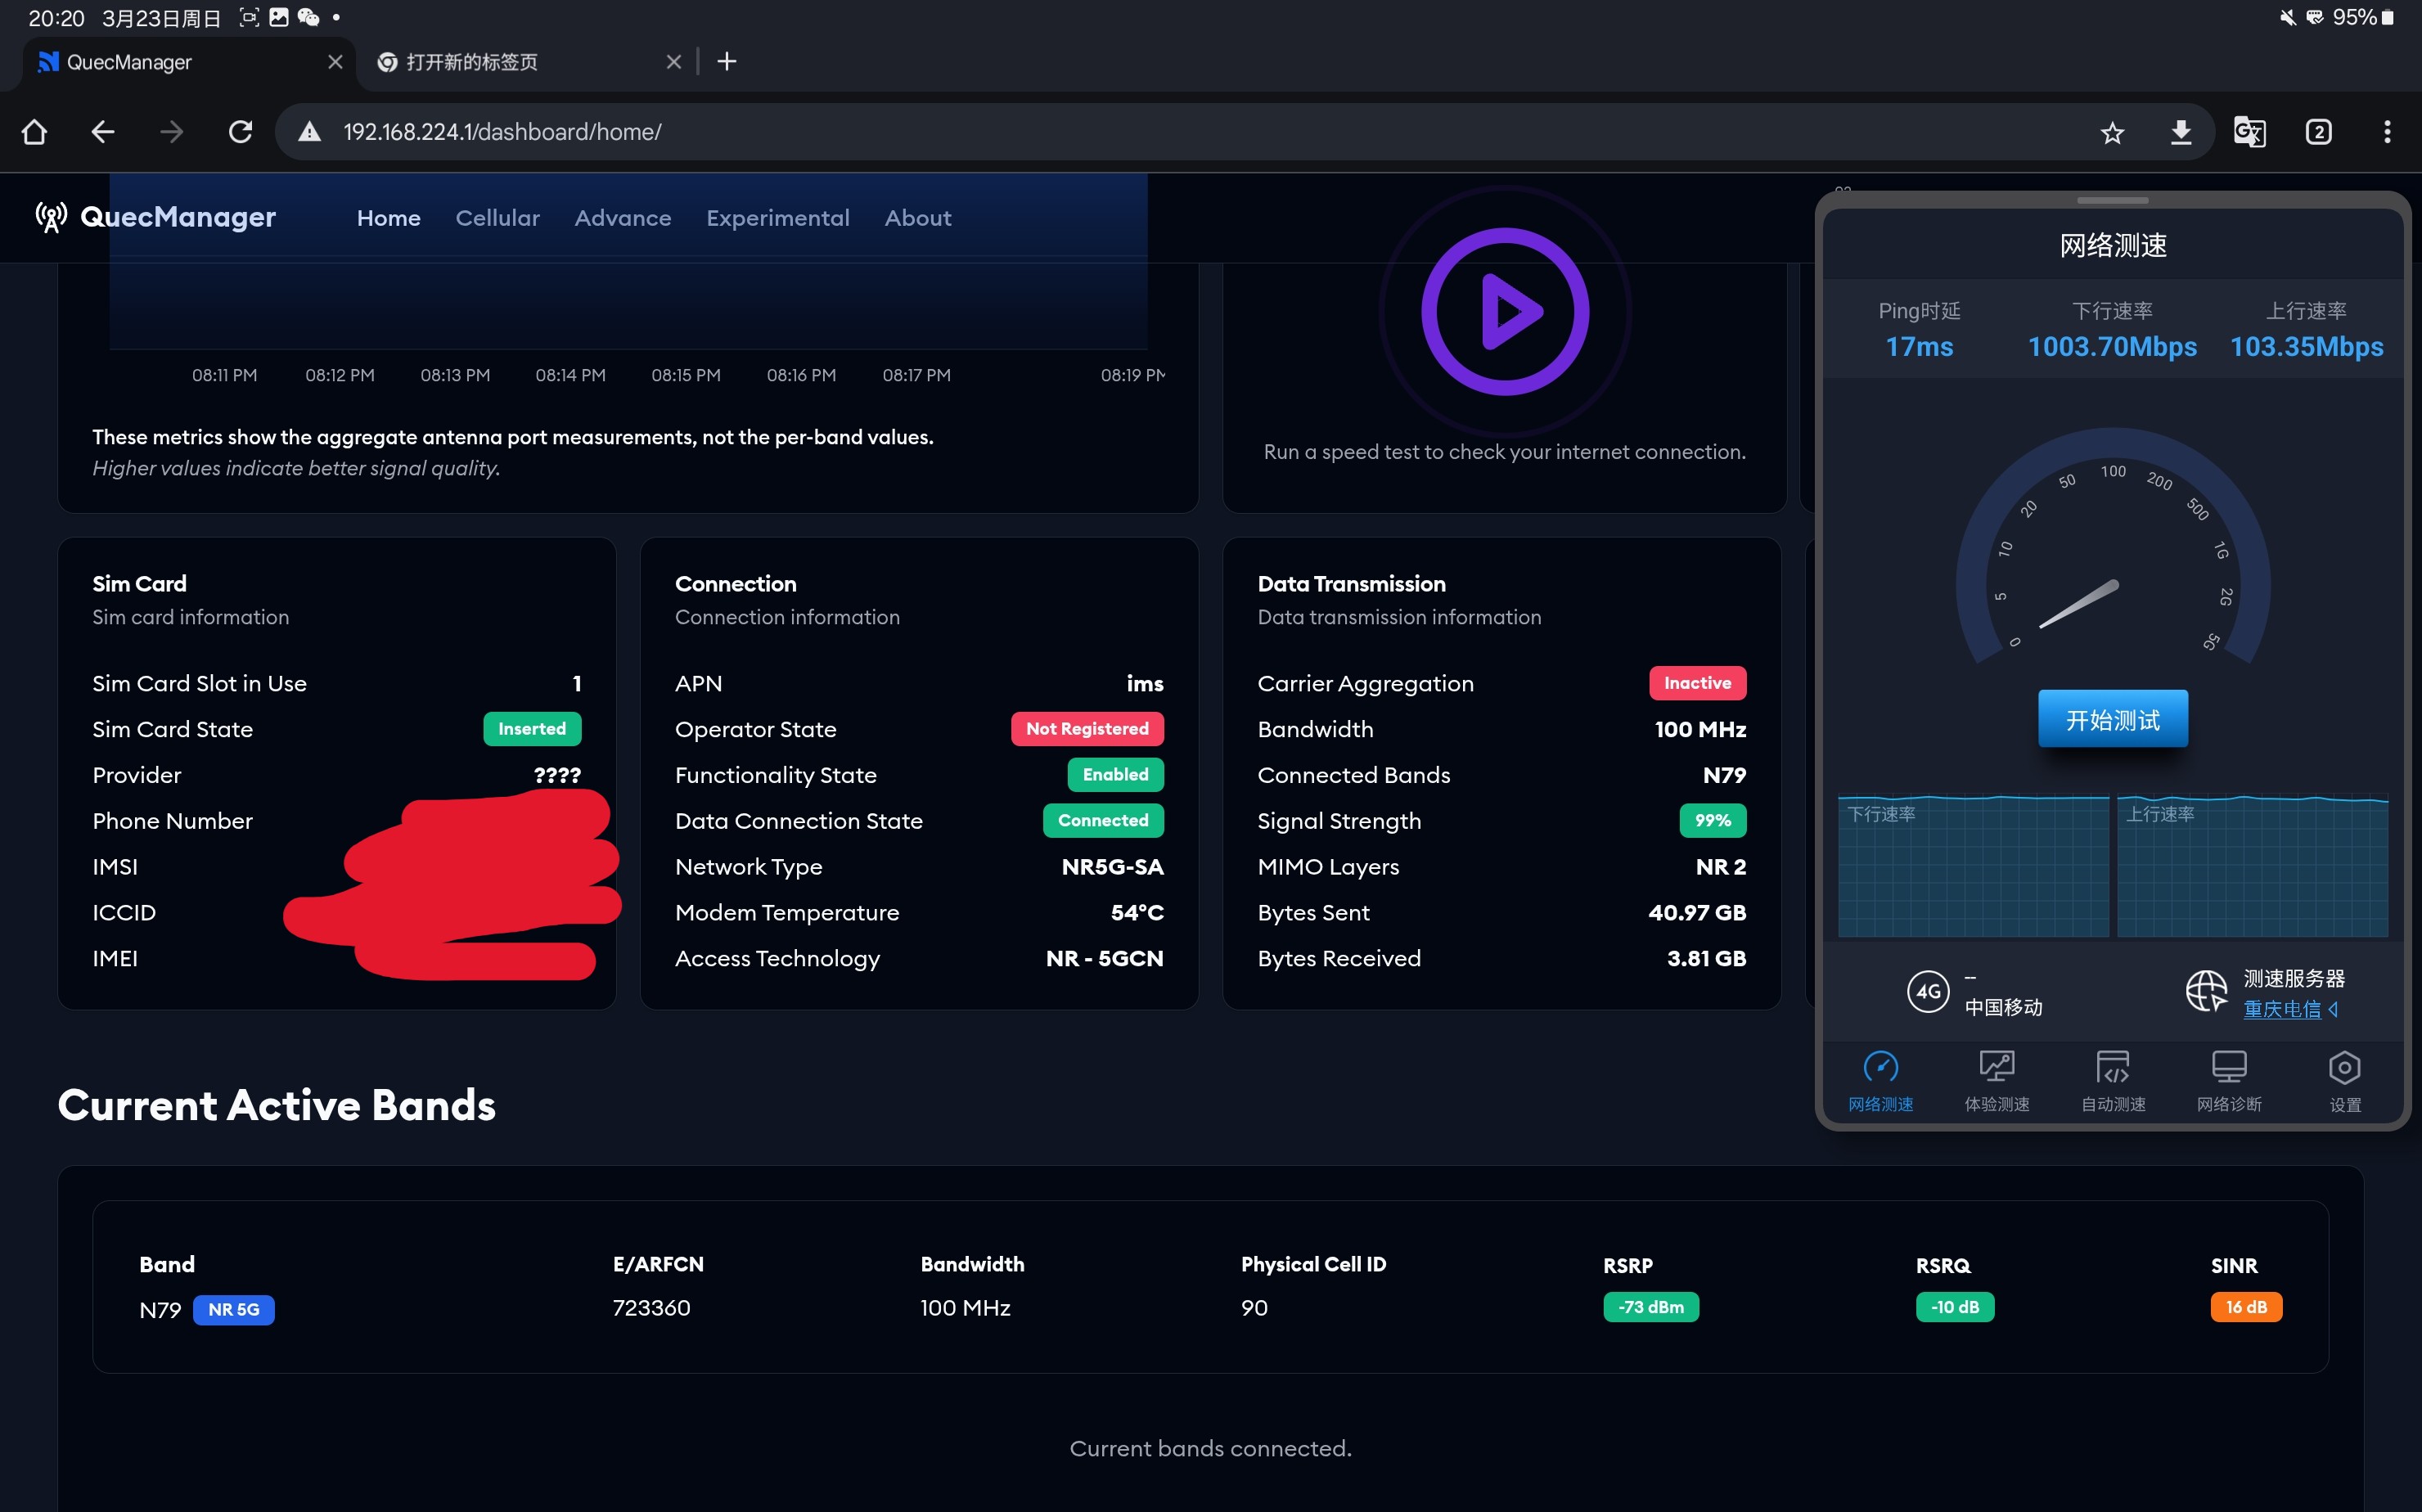Click the -73 dBm RSRP badge

1650,1307
